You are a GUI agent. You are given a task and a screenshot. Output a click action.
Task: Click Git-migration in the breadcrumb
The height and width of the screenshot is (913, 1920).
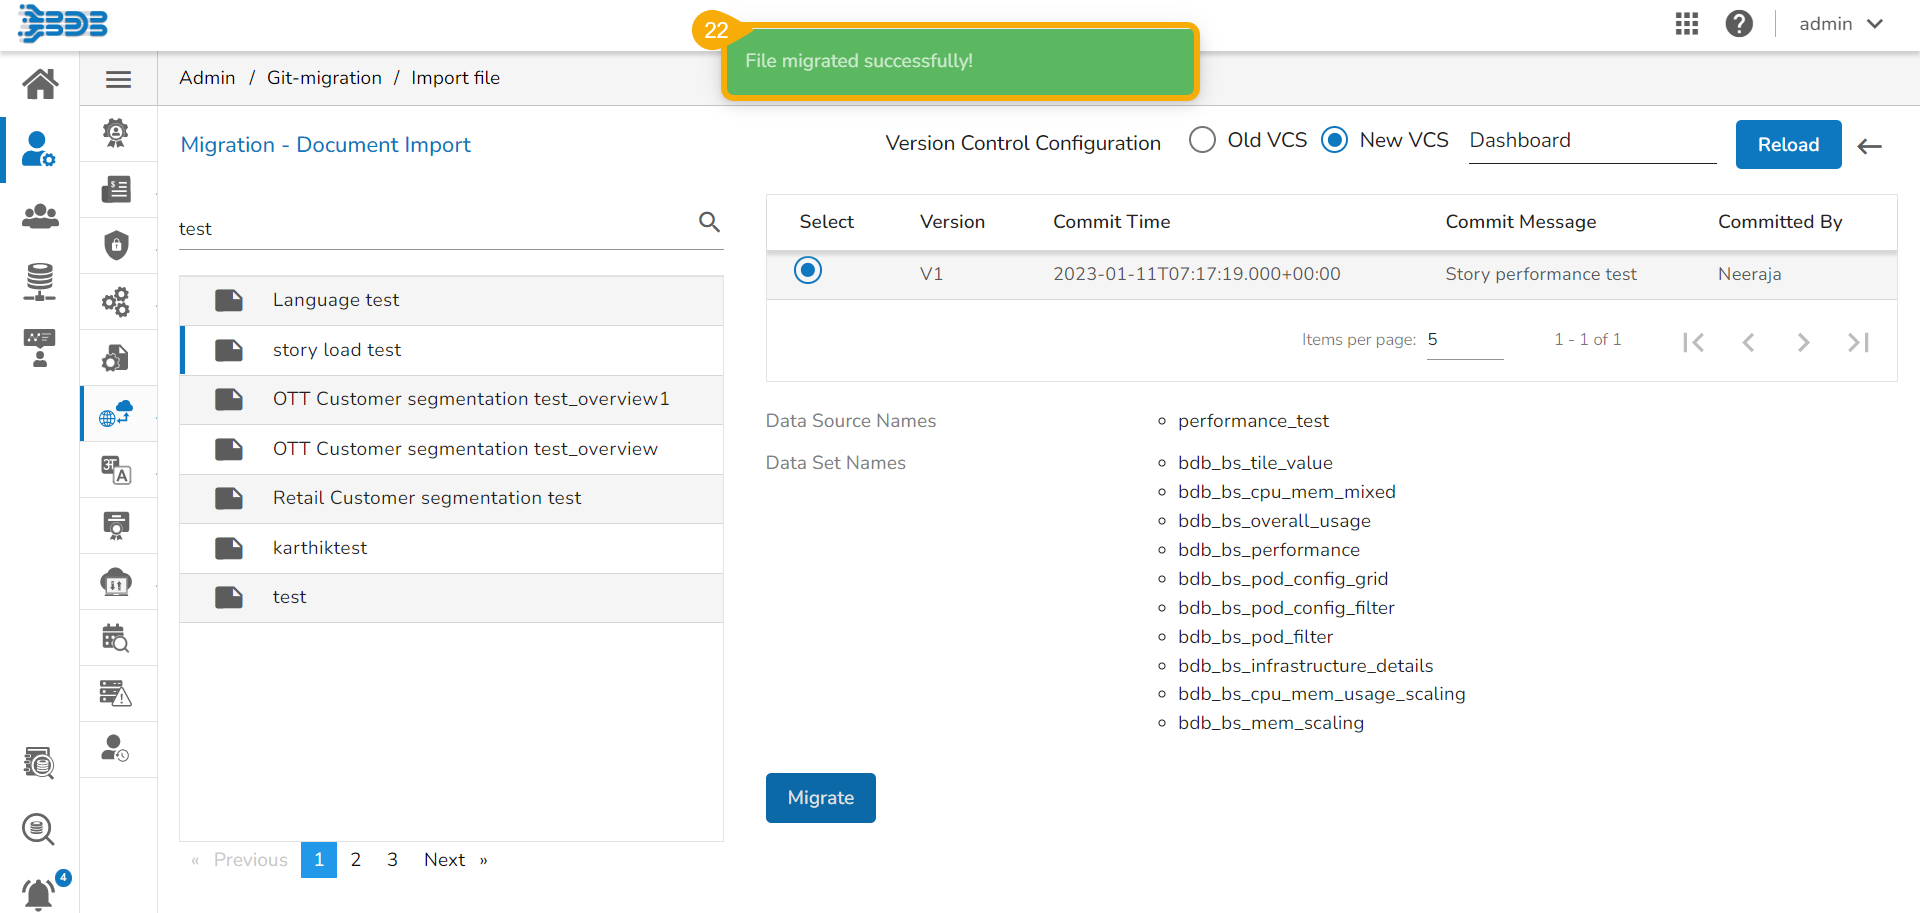324,78
